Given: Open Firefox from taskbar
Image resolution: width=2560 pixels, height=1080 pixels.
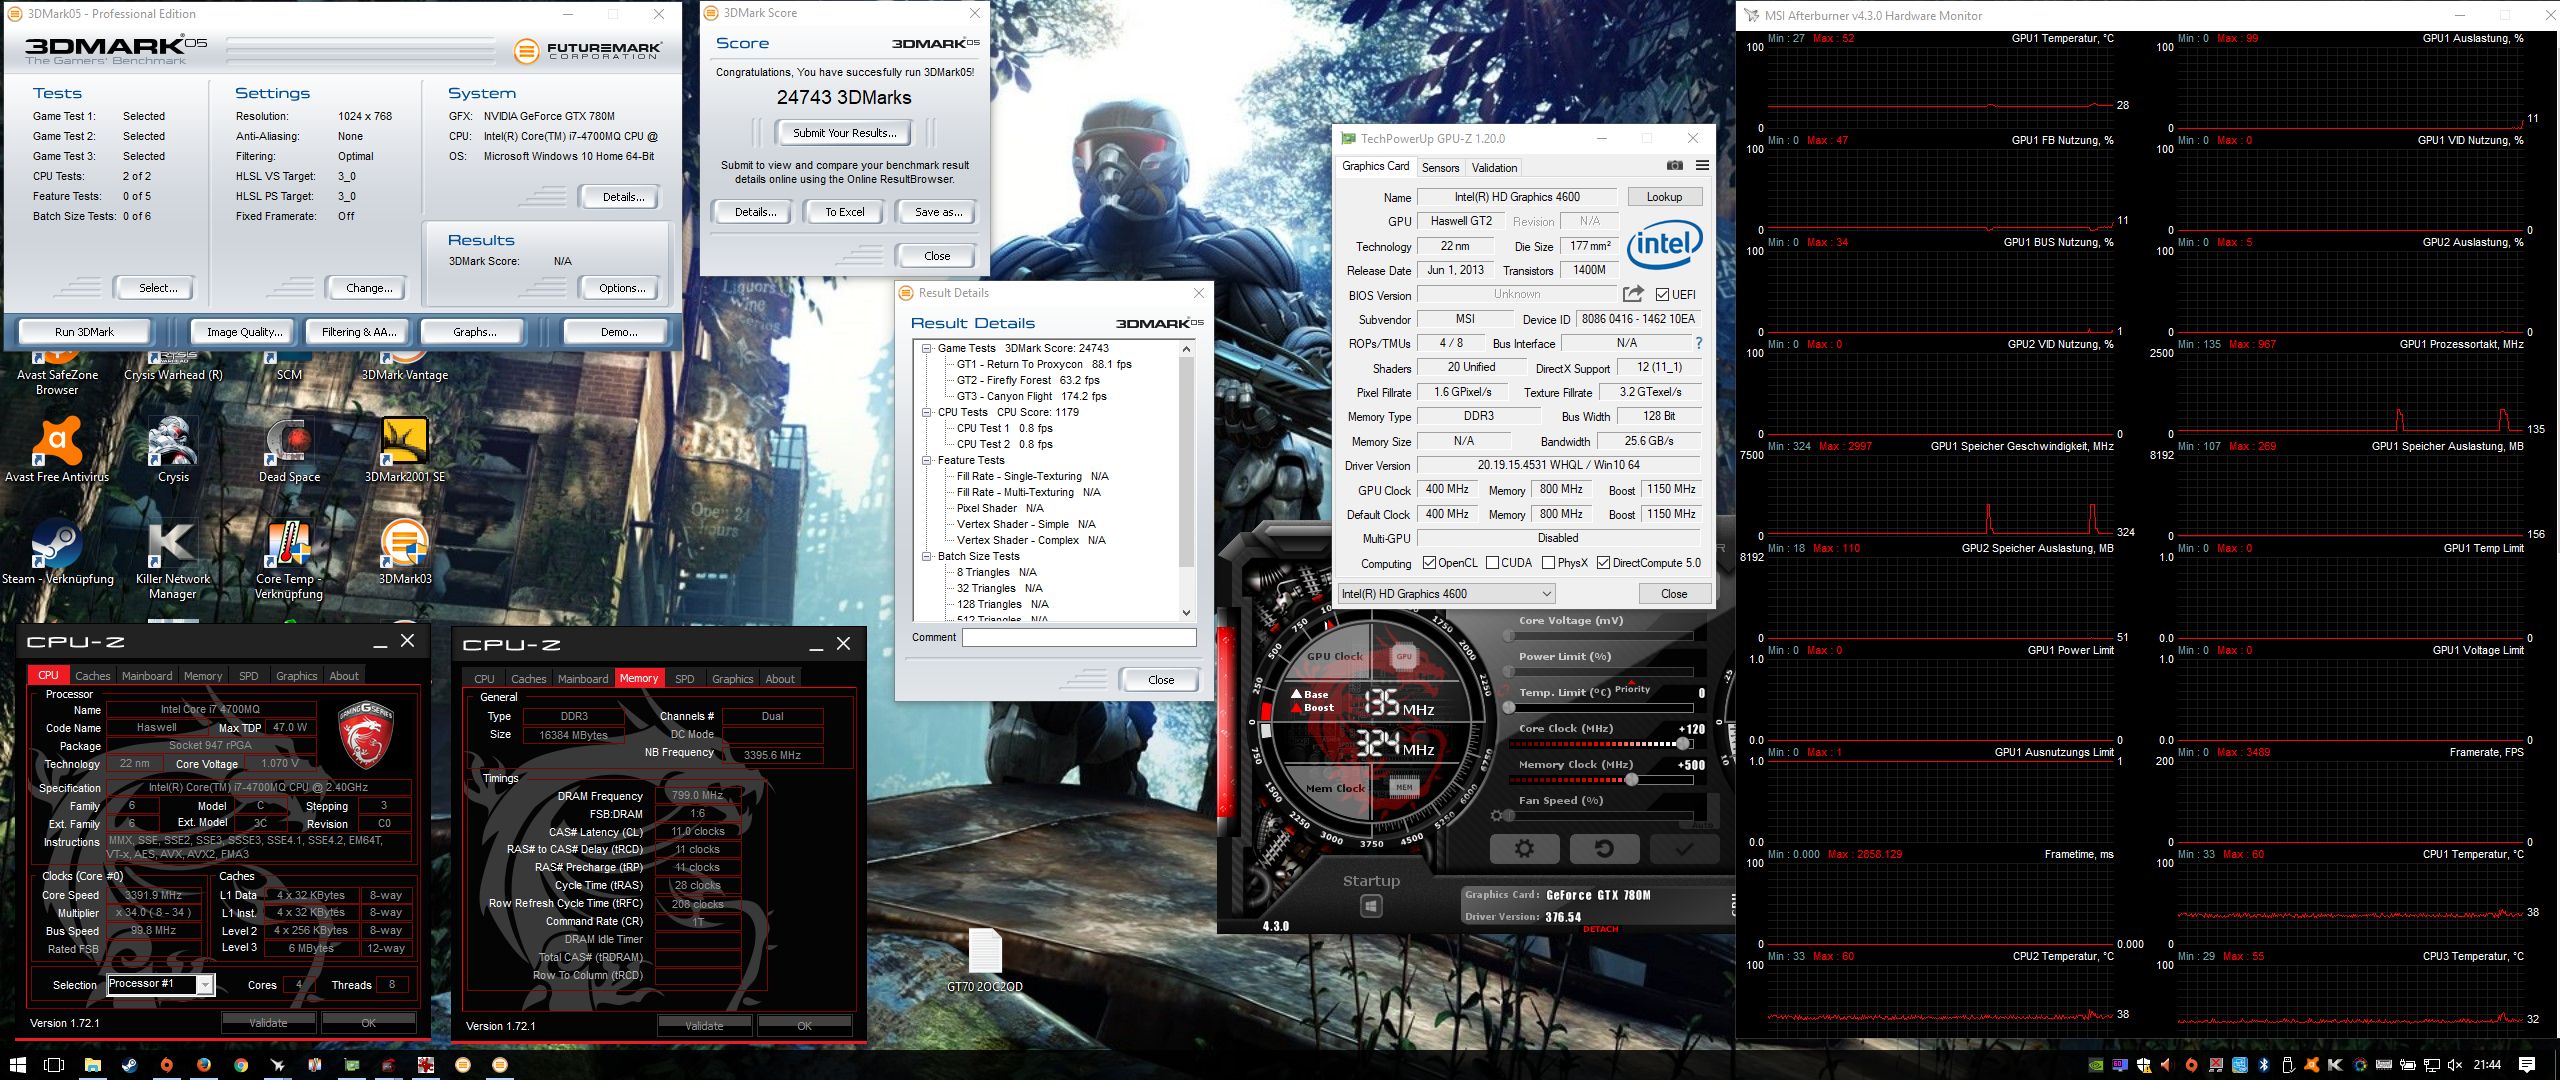Looking at the screenshot, I should tap(204, 1065).
